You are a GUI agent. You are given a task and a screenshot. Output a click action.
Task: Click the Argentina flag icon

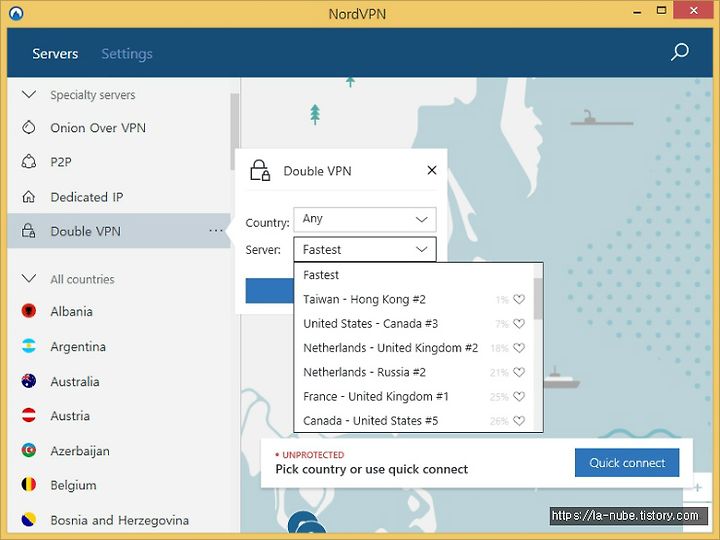click(x=28, y=346)
